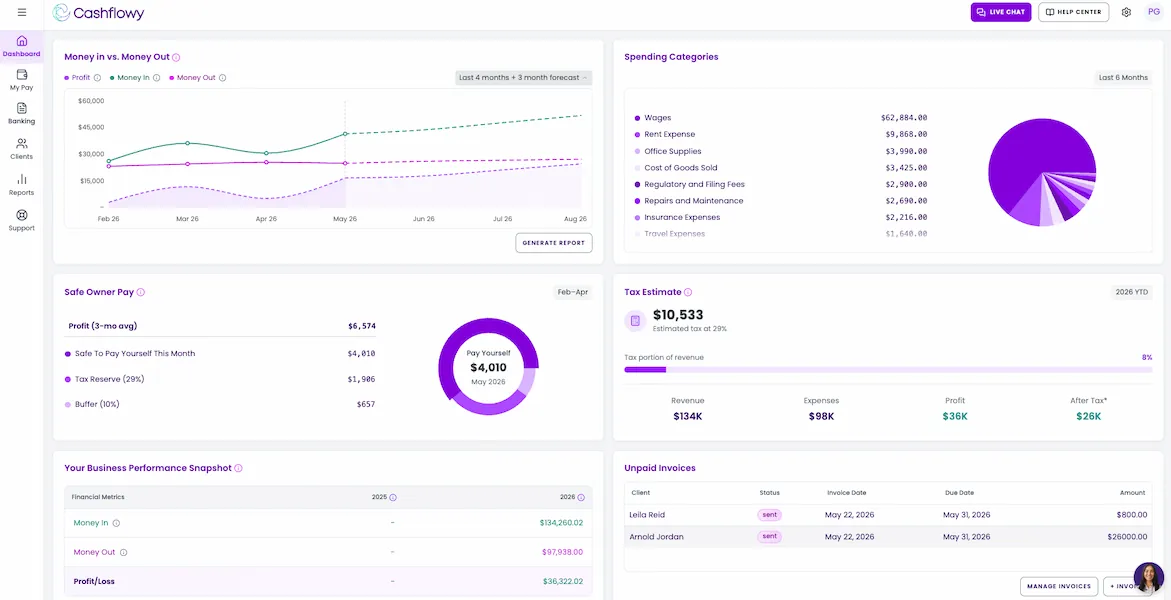Select Regulatory and Filing Fees category
1171x600 pixels.
coord(780,184)
